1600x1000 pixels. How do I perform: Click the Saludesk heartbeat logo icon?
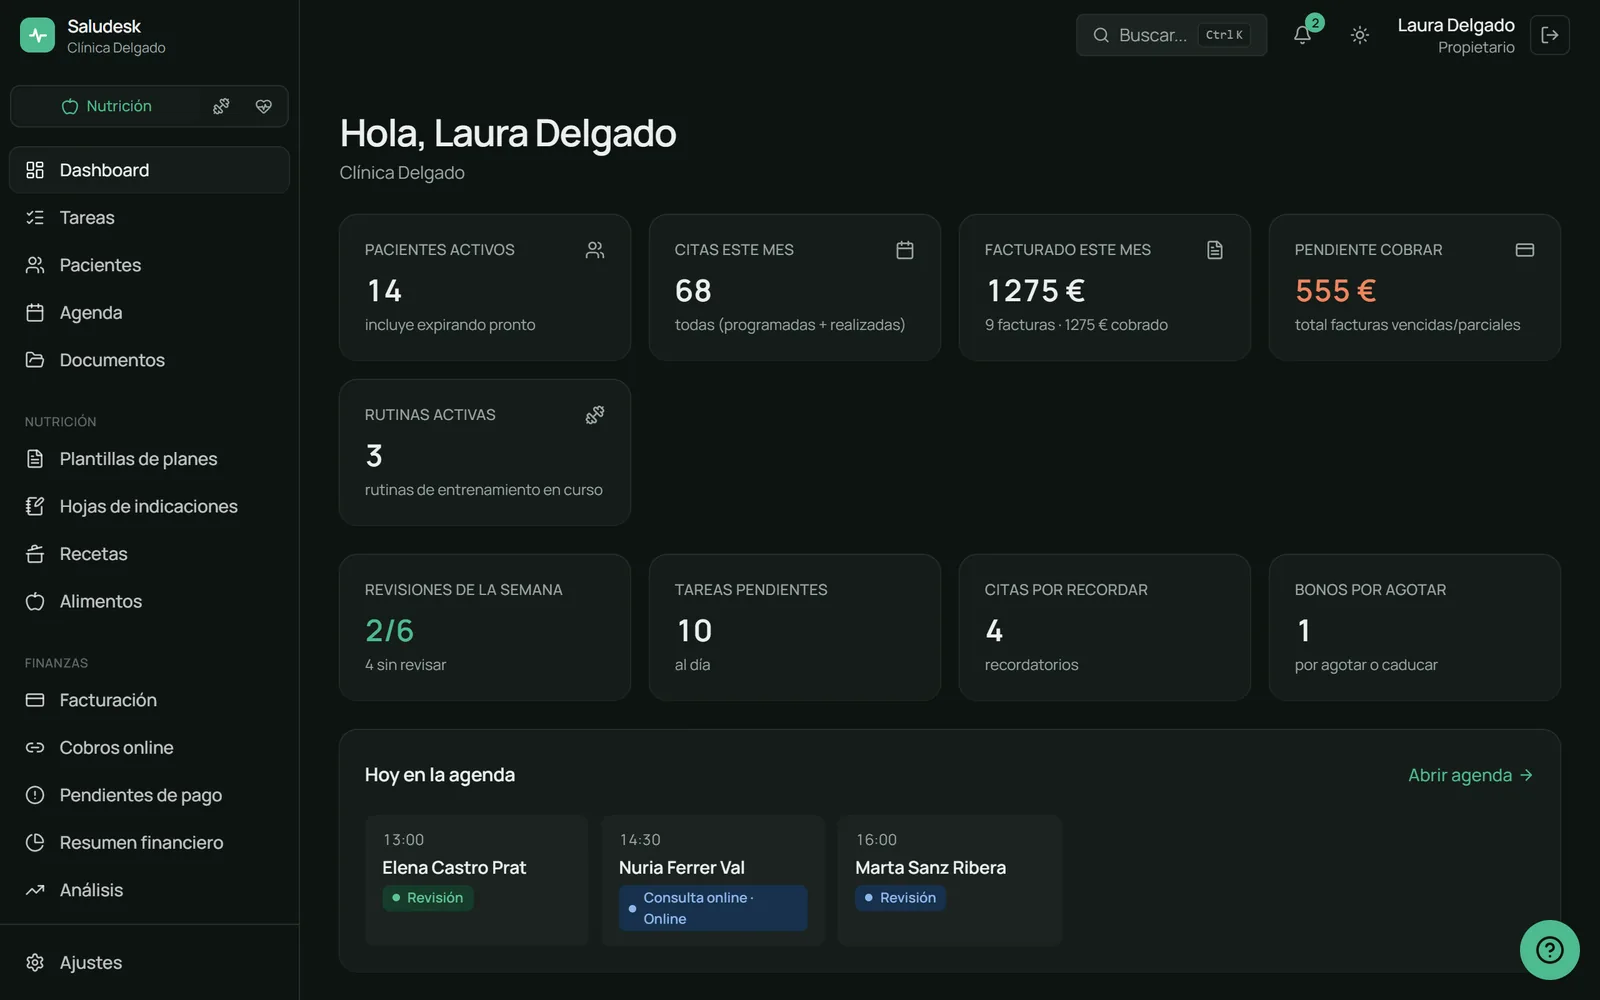[x=37, y=35]
